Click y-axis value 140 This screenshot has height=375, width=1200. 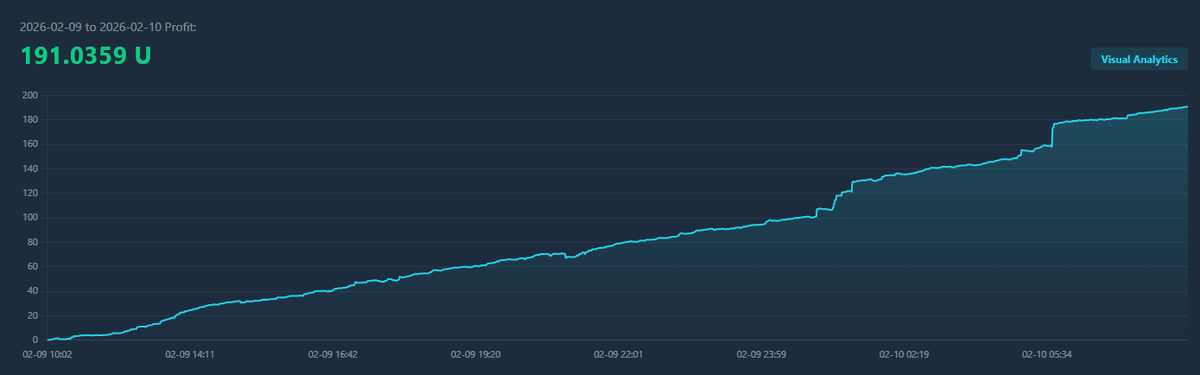[x=29, y=169]
